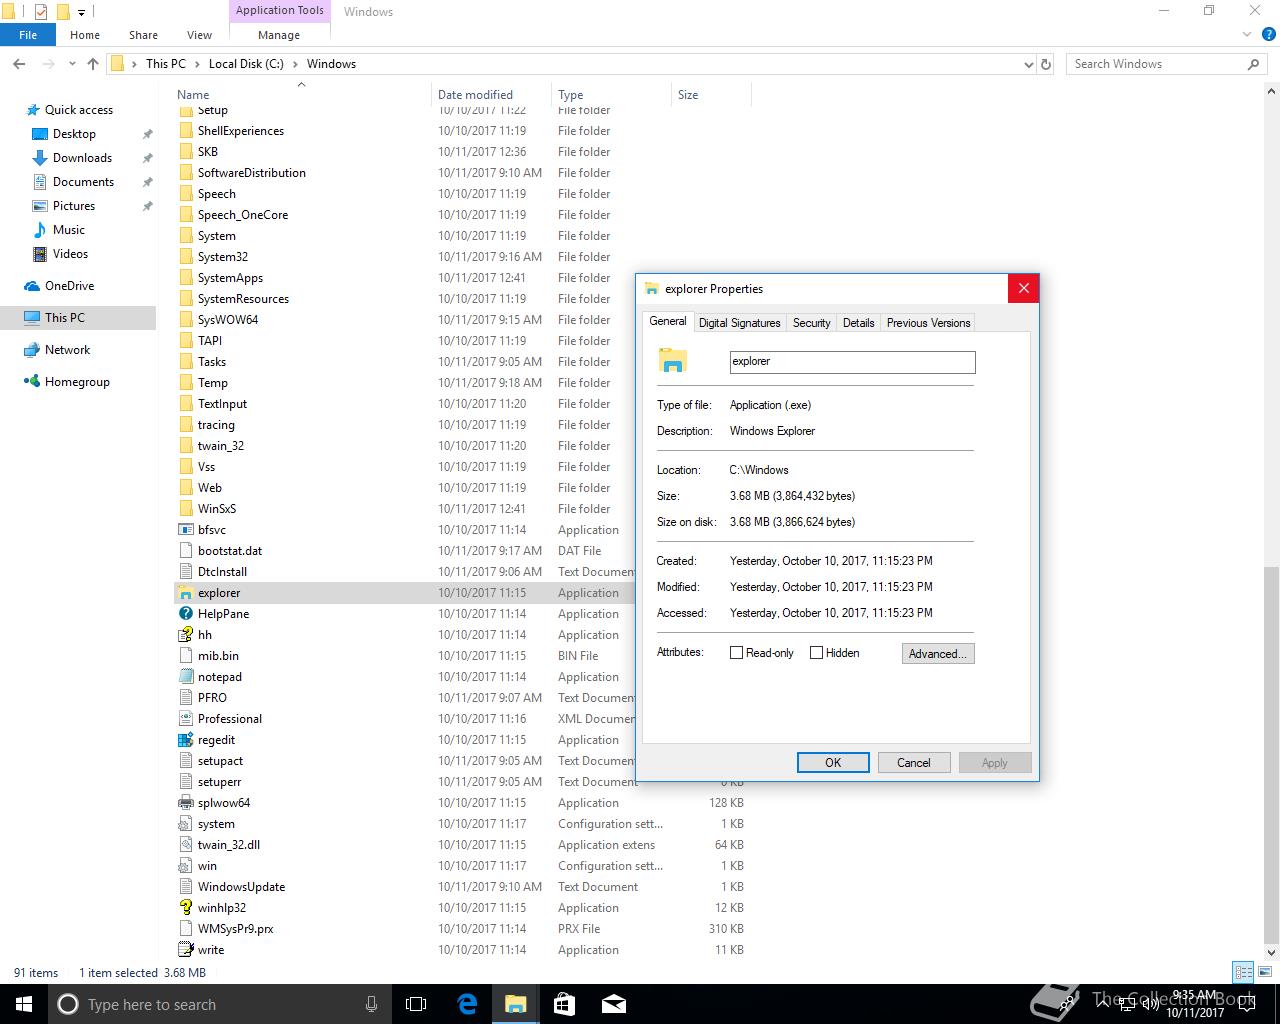Open Recent locations dropdown arrow
This screenshot has height=1024, width=1280.
(x=72, y=64)
